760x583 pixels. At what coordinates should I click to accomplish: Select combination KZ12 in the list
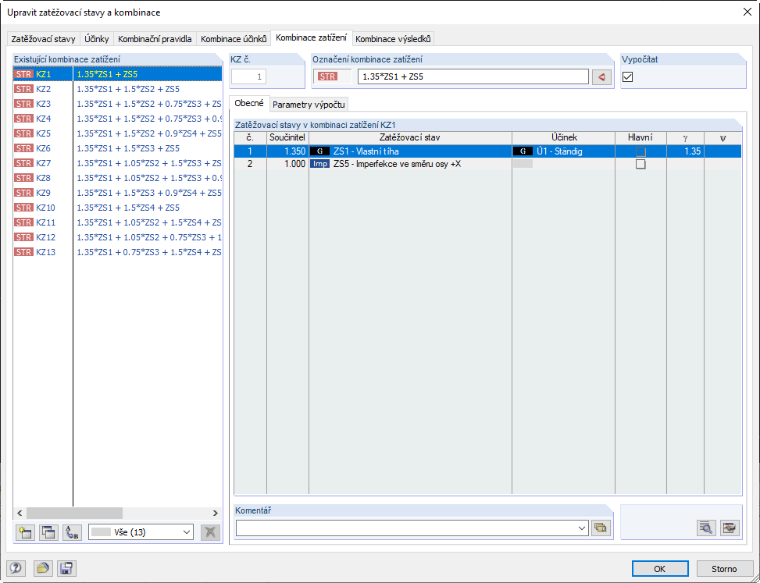pos(118,237)
